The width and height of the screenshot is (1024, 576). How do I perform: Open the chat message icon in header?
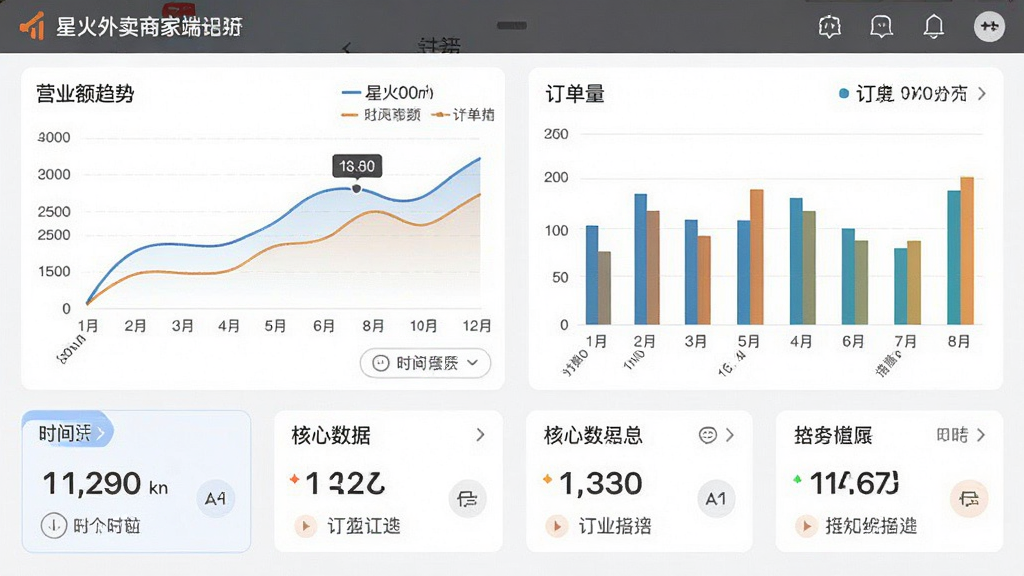(881, 26)
